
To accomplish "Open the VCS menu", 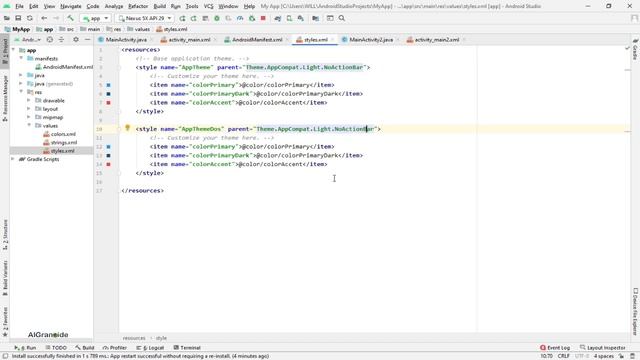I will click(208, 6).
